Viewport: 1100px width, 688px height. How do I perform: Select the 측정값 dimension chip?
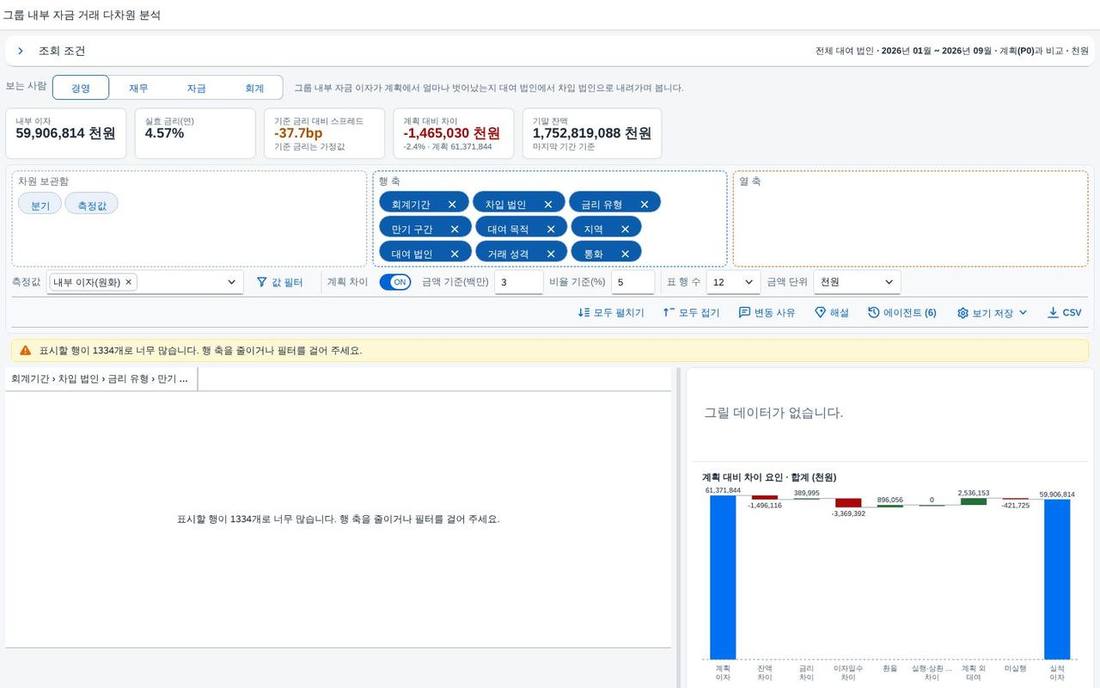pos(92,205)
